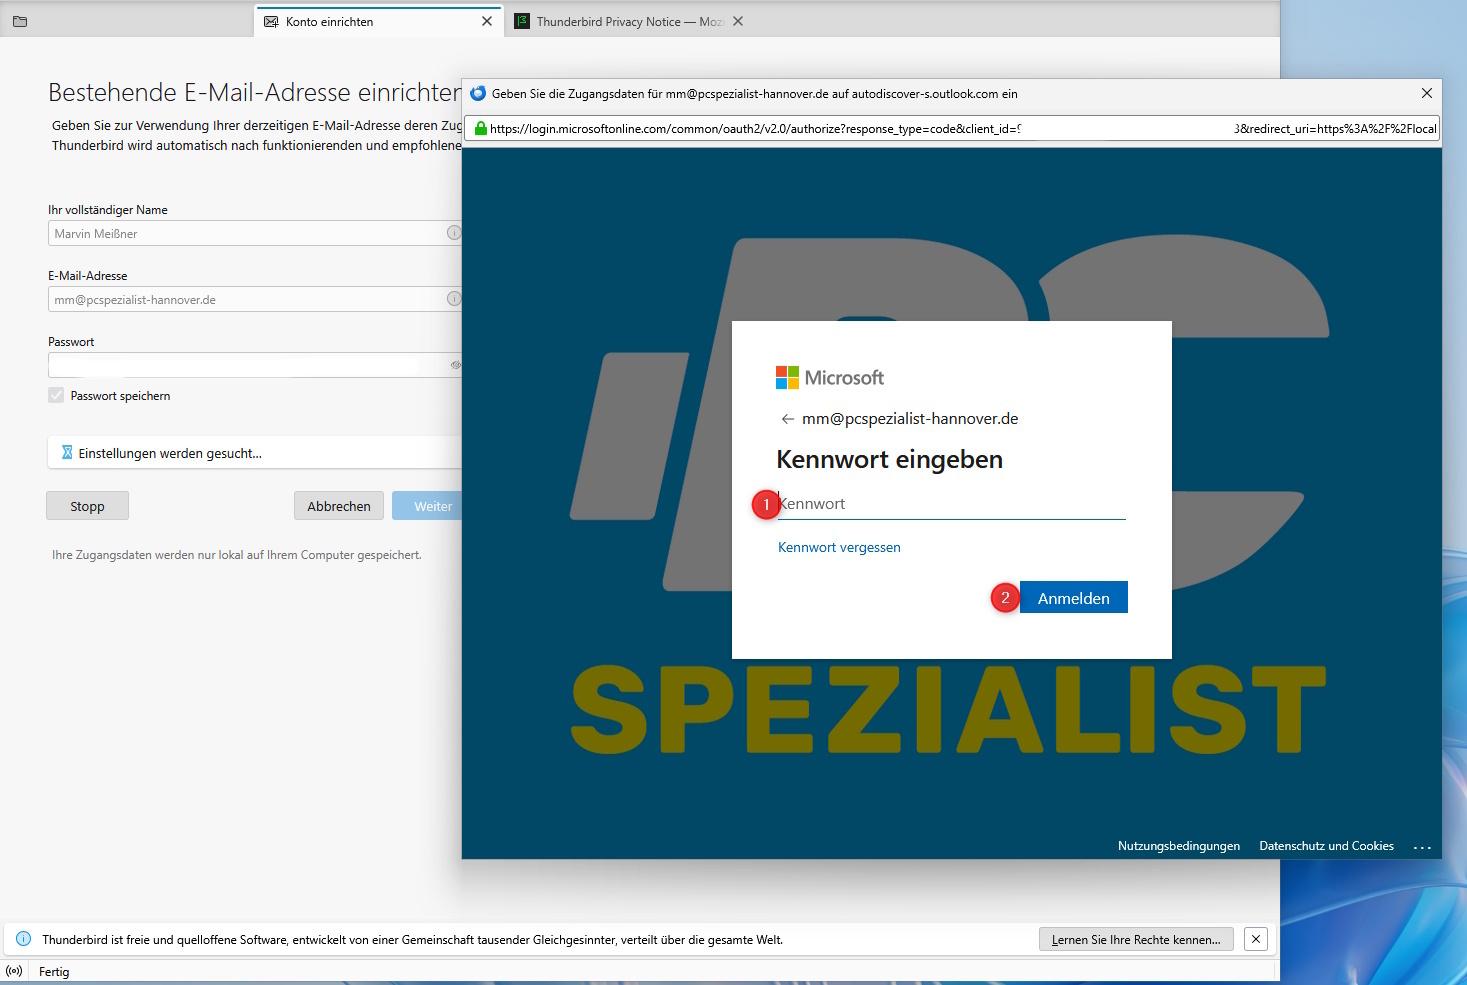Image resolution: width=1467 pixels, height=985 pixels.
Task: Click the green padlock icon in the URL bar
Action: click(480, 128)
